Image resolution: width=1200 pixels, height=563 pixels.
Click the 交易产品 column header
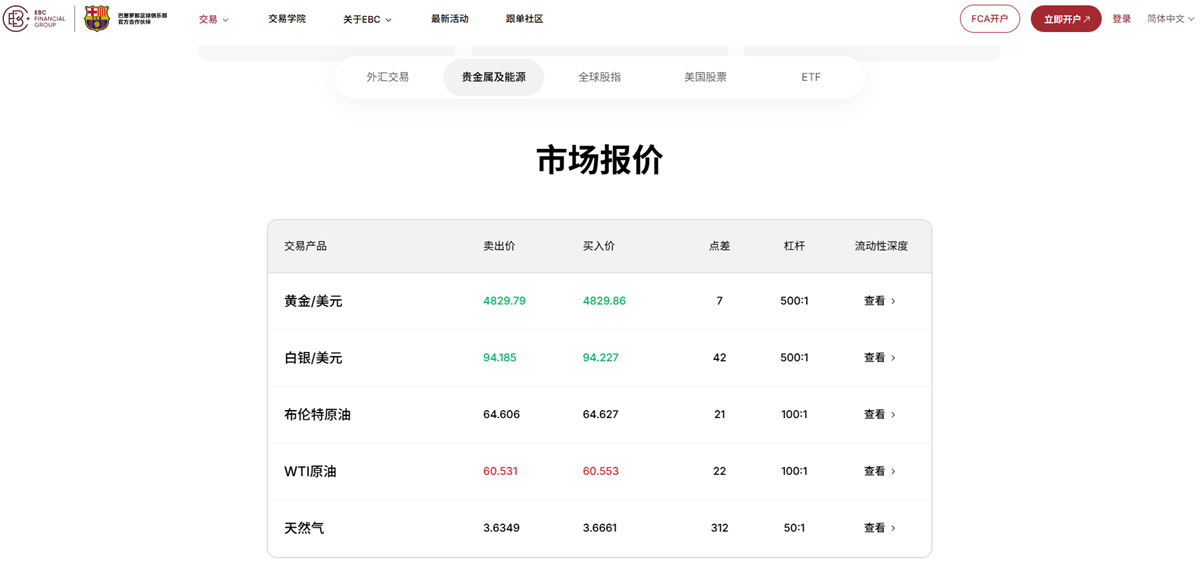305,246
